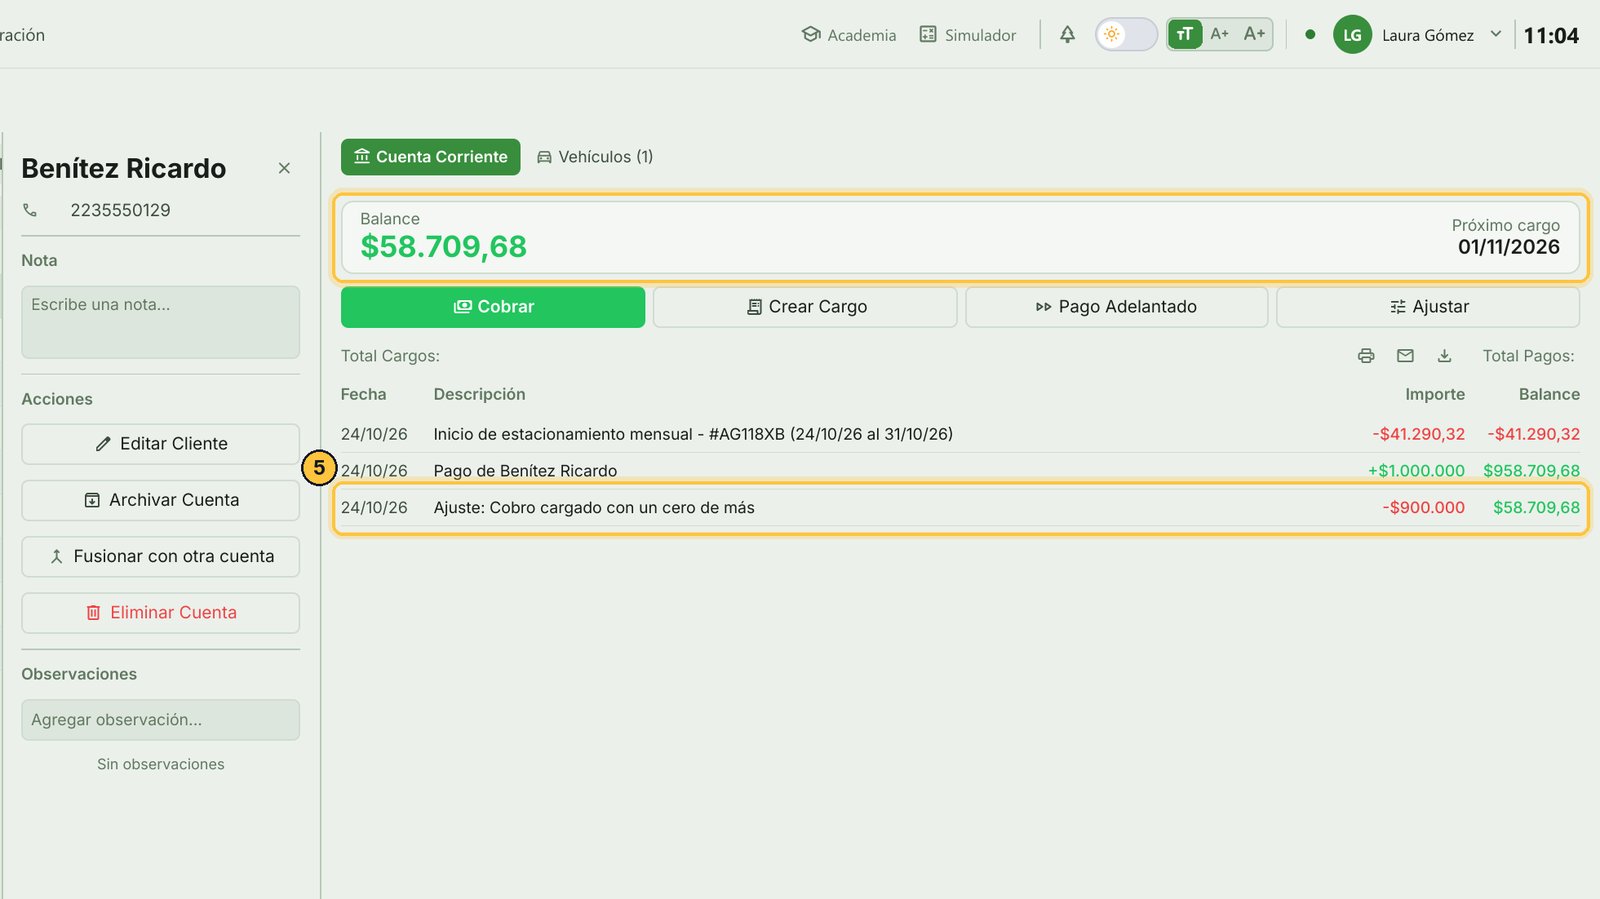Toggle the light/dark theme switch

(1126, 34)
